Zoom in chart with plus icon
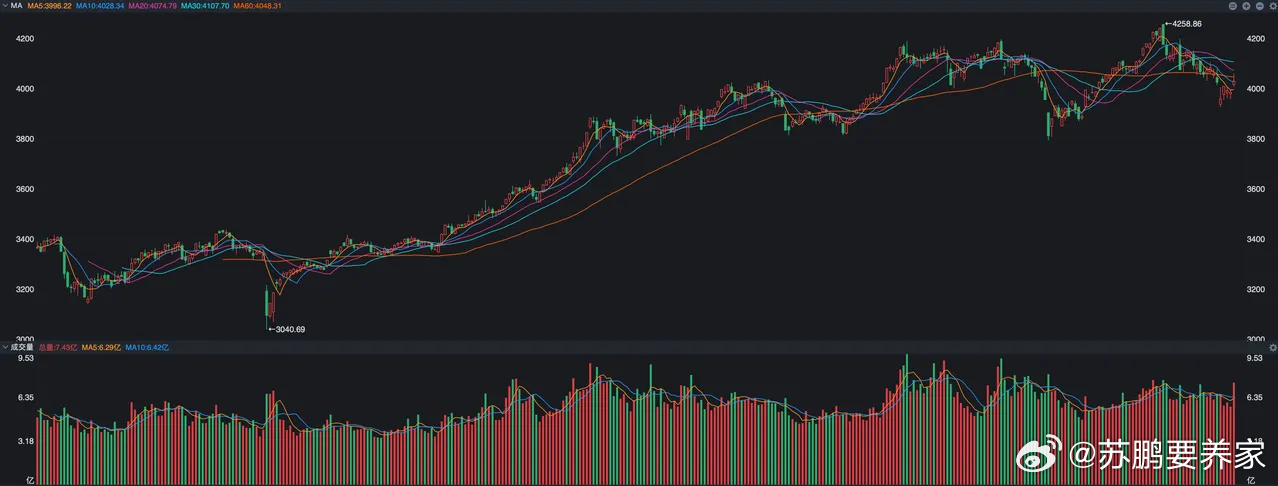Viewport: 1278px width, 486px height. pyautogui.click(x=1246, y=6)
